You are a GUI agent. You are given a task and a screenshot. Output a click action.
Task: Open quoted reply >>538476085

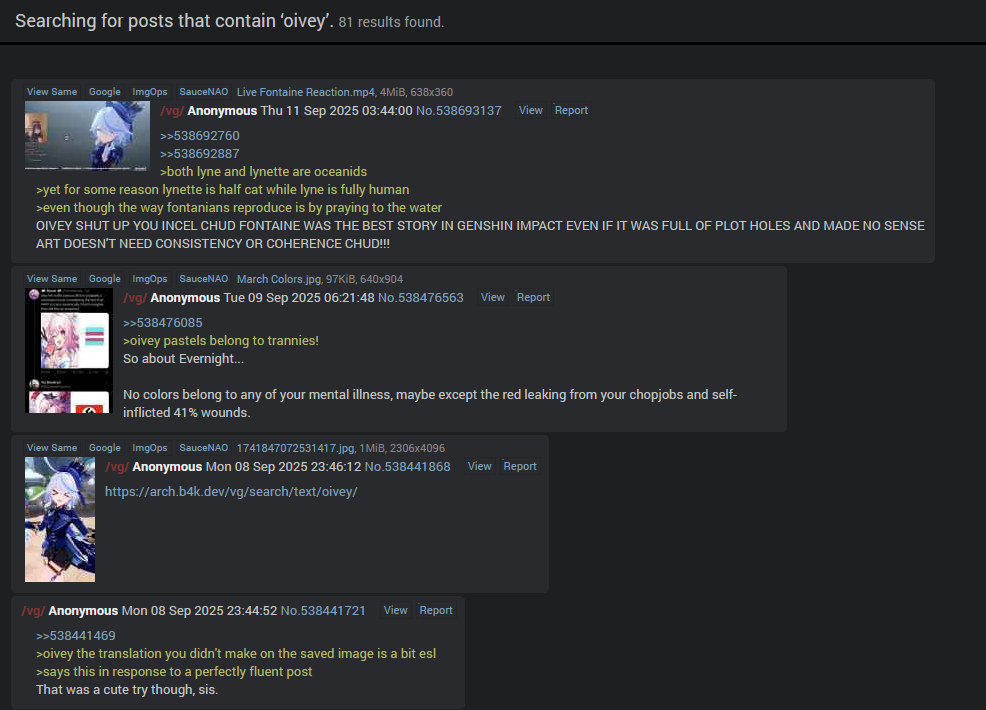click(x=163, y=323)
